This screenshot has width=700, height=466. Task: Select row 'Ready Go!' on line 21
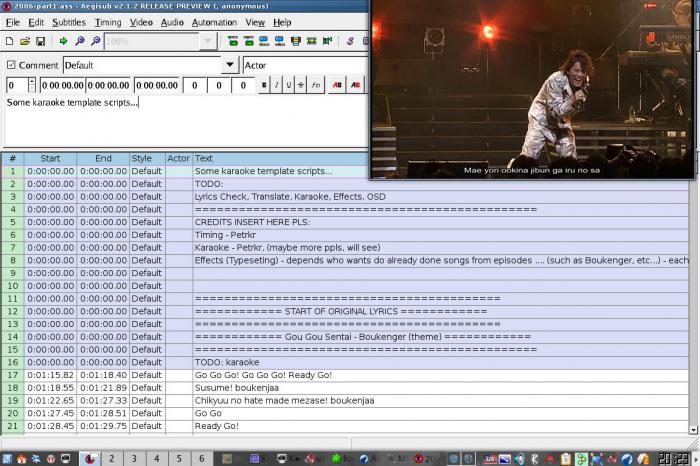pos(345,426)
